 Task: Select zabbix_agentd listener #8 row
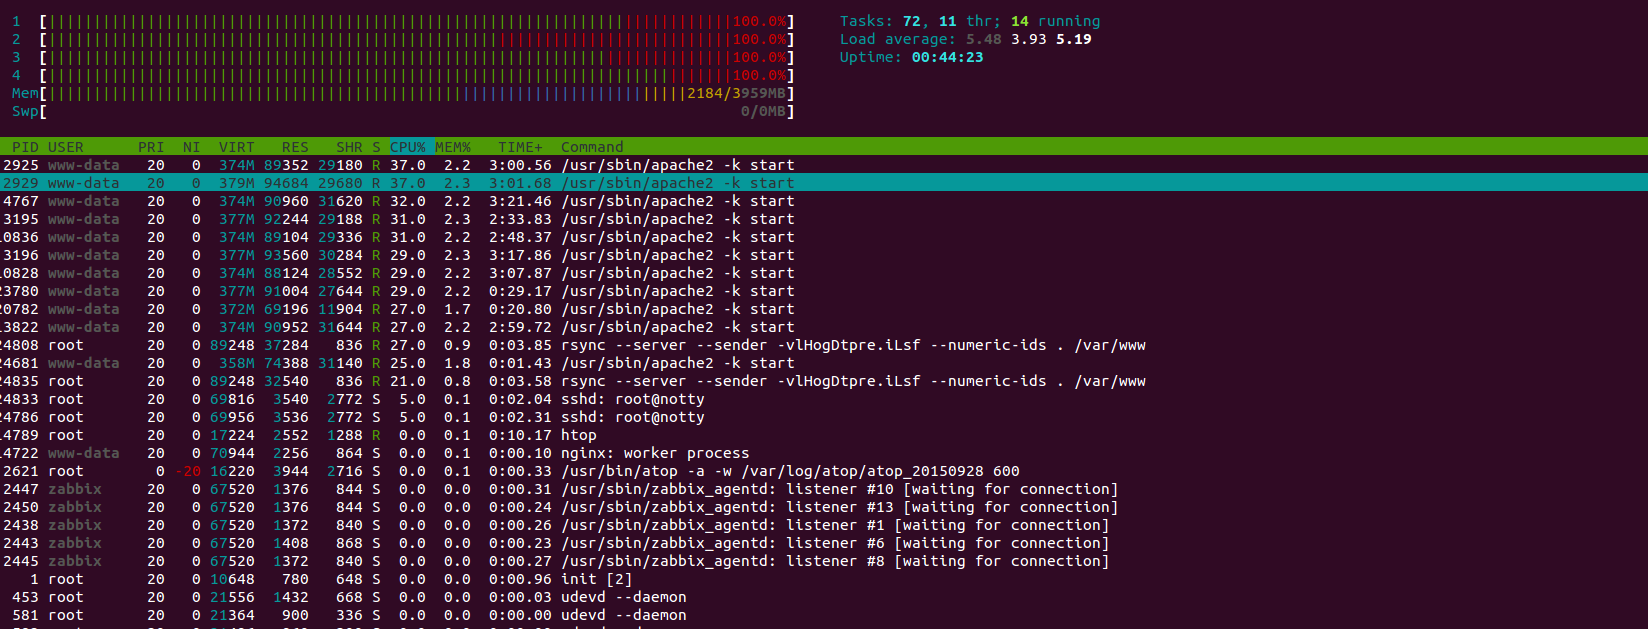click(824, 561)
